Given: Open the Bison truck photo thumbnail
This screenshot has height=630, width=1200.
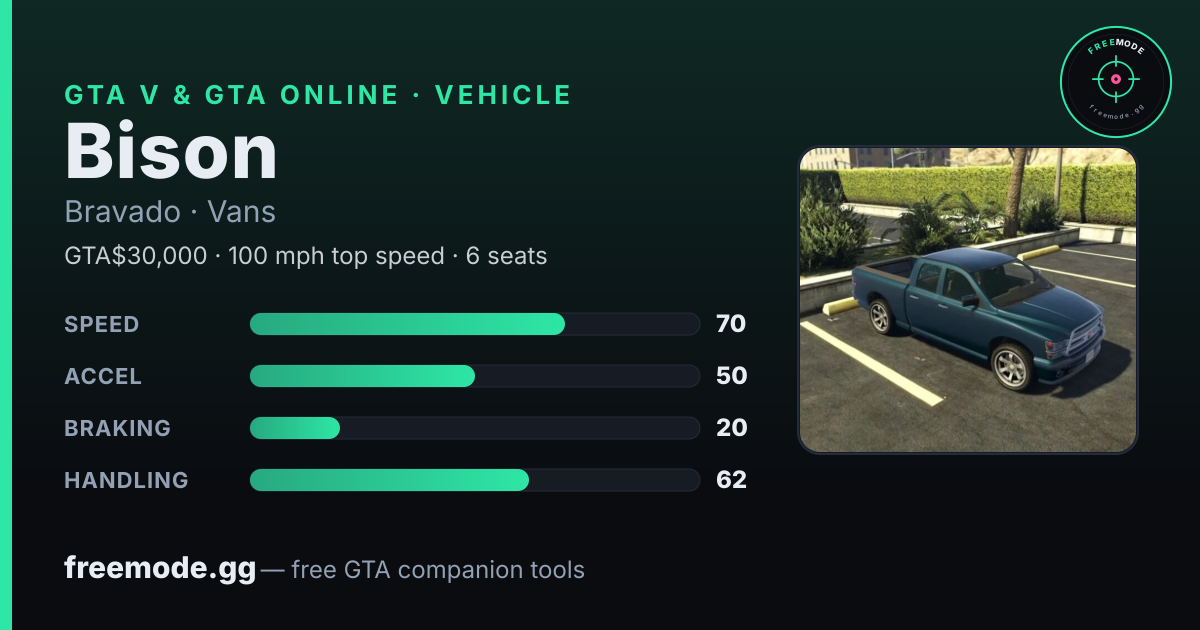Looking at the screenshot, I should (x=968, y=301).
